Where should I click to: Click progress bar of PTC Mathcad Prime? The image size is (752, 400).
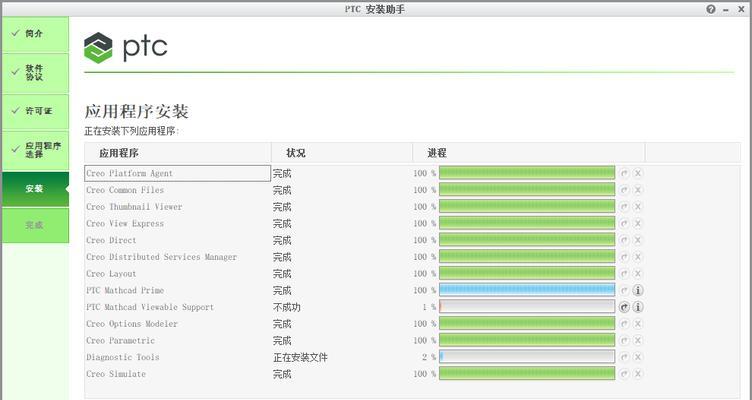tap(527, 290)
